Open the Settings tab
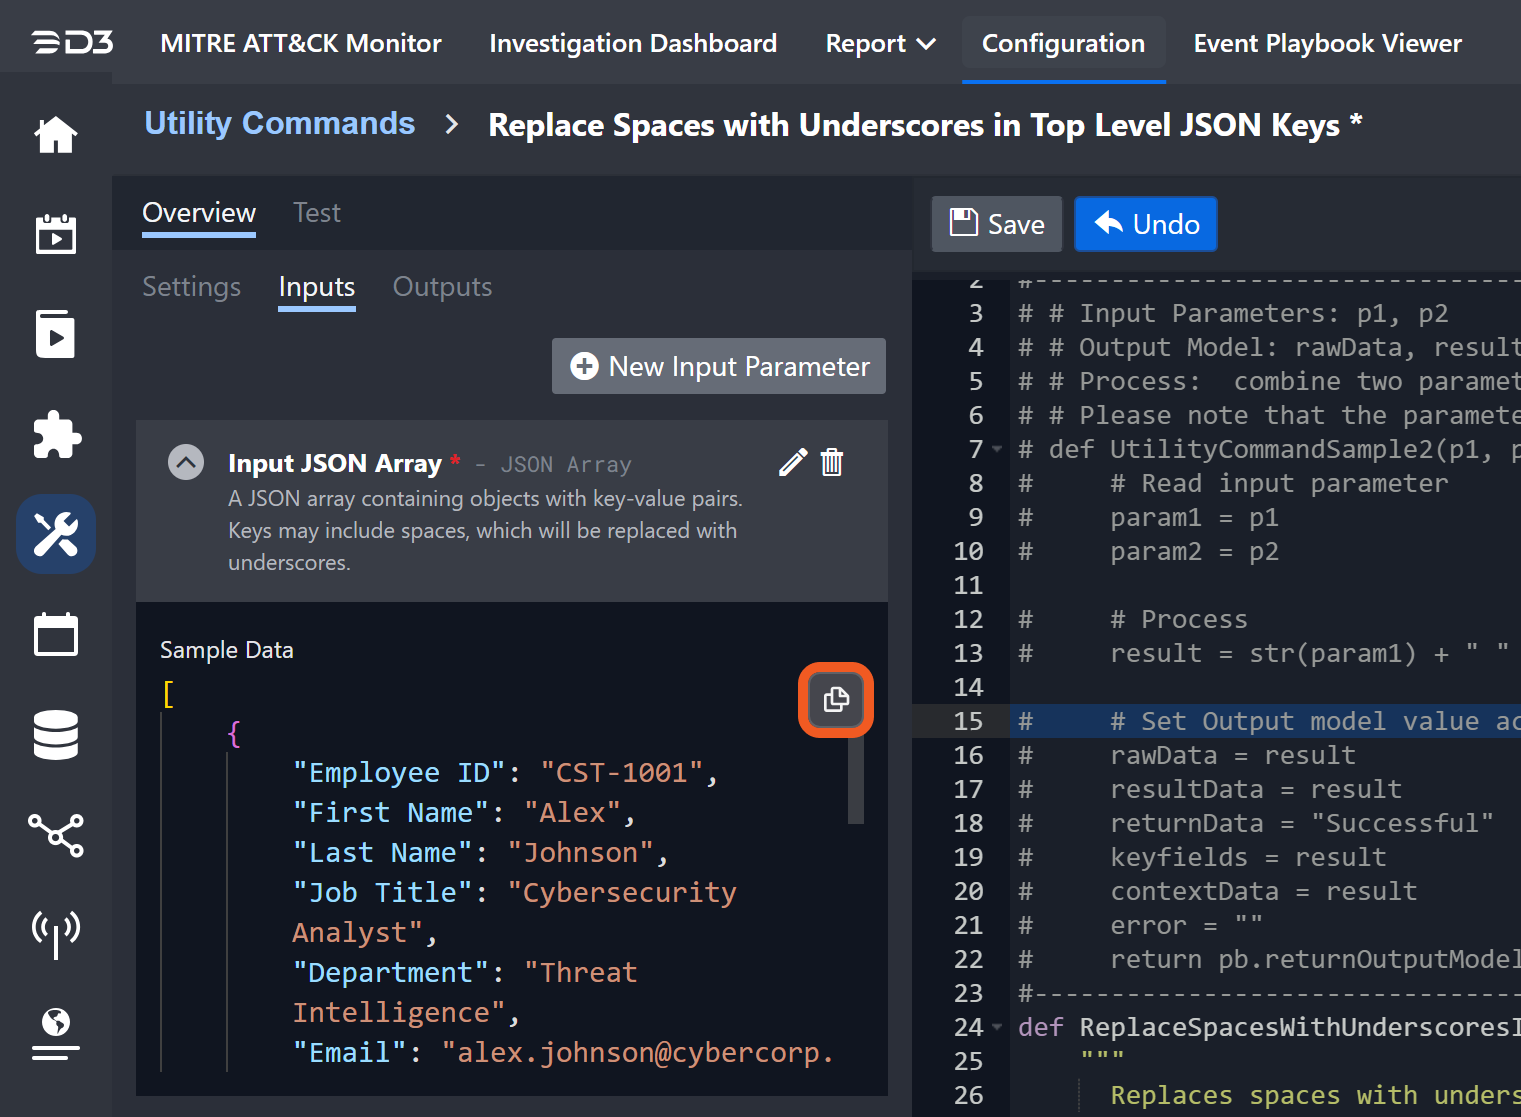The image size is (1521, 1117). 191,287
